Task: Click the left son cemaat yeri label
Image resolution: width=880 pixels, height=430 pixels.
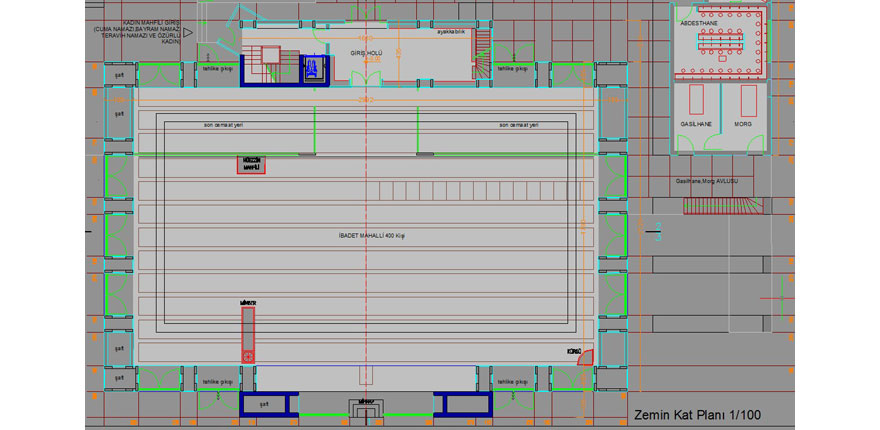Action: [223, 125]
